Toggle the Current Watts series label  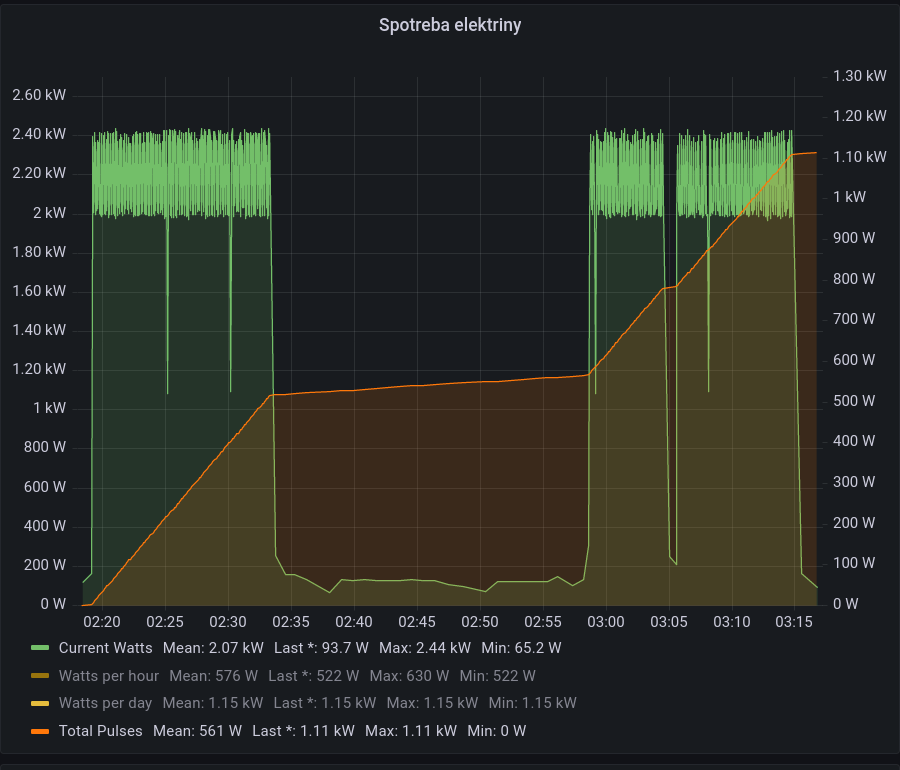point(106,648)
